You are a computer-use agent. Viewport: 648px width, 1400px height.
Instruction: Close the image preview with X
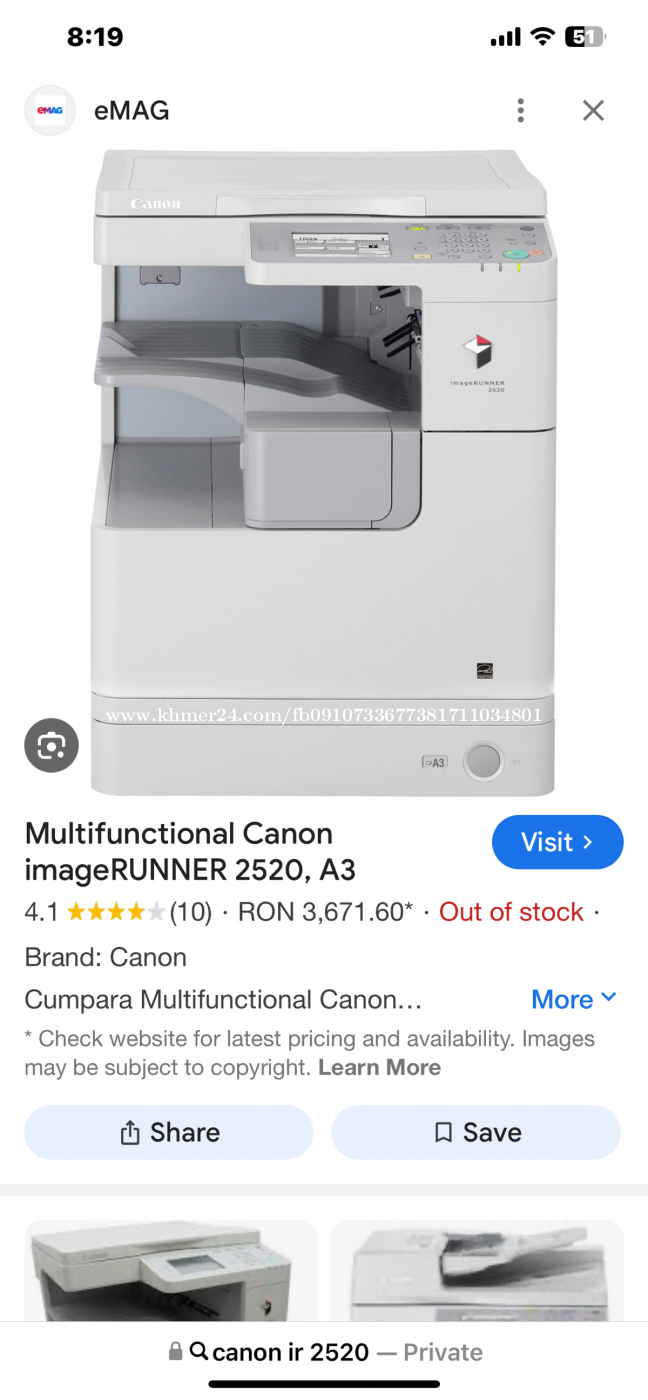593,110
